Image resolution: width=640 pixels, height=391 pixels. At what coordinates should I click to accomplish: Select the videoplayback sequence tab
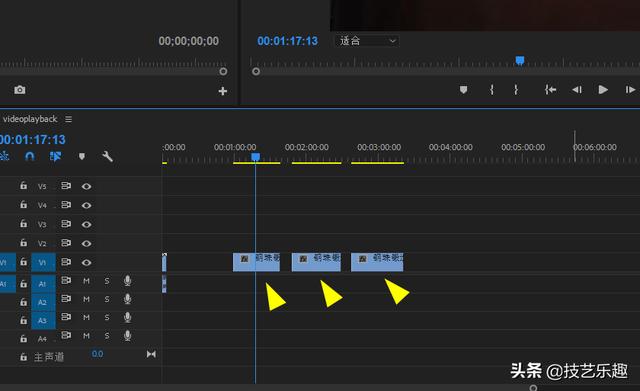pos(30,119)
